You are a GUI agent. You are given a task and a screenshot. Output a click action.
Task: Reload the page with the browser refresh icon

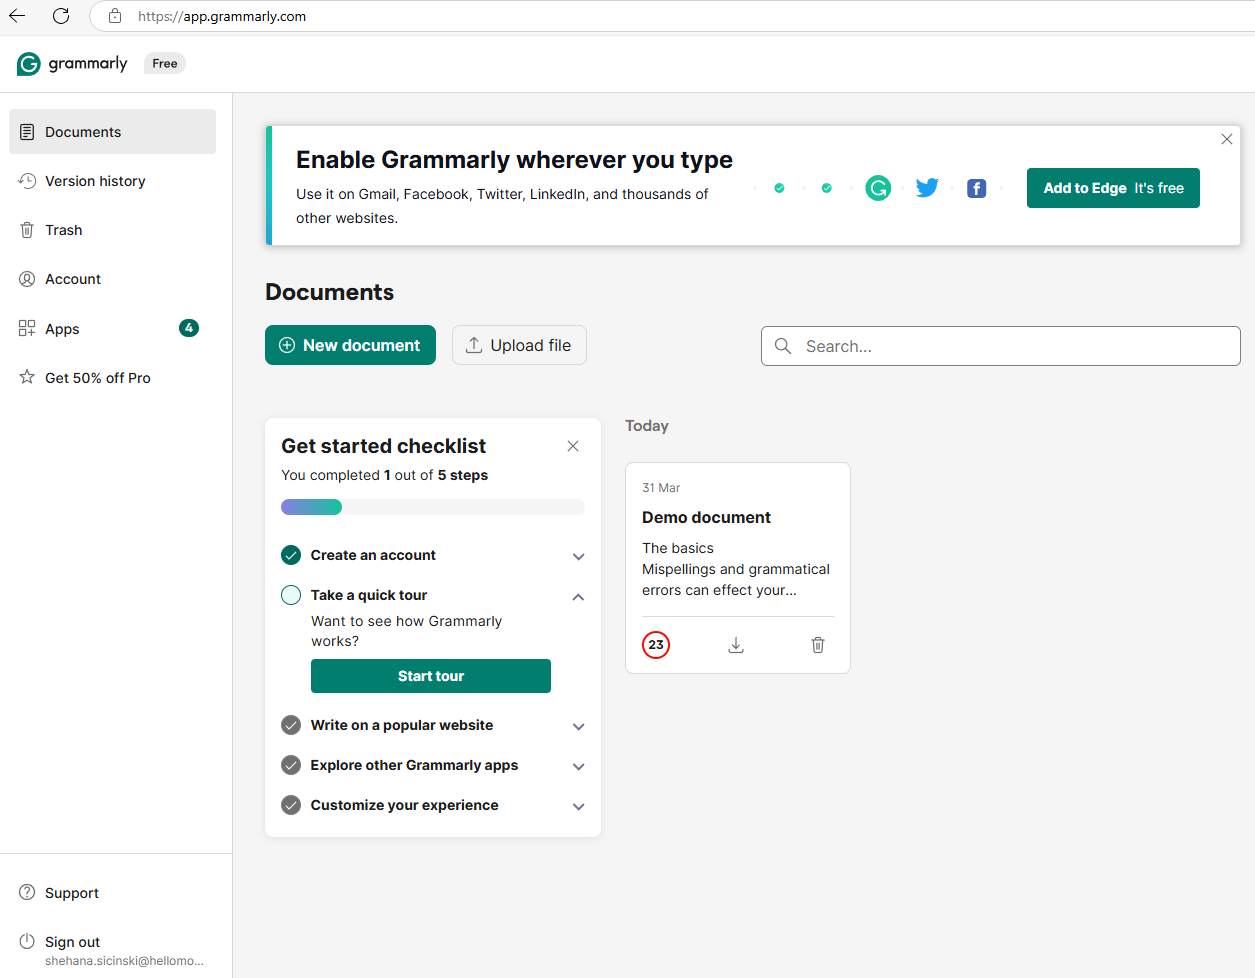point(61,16)
